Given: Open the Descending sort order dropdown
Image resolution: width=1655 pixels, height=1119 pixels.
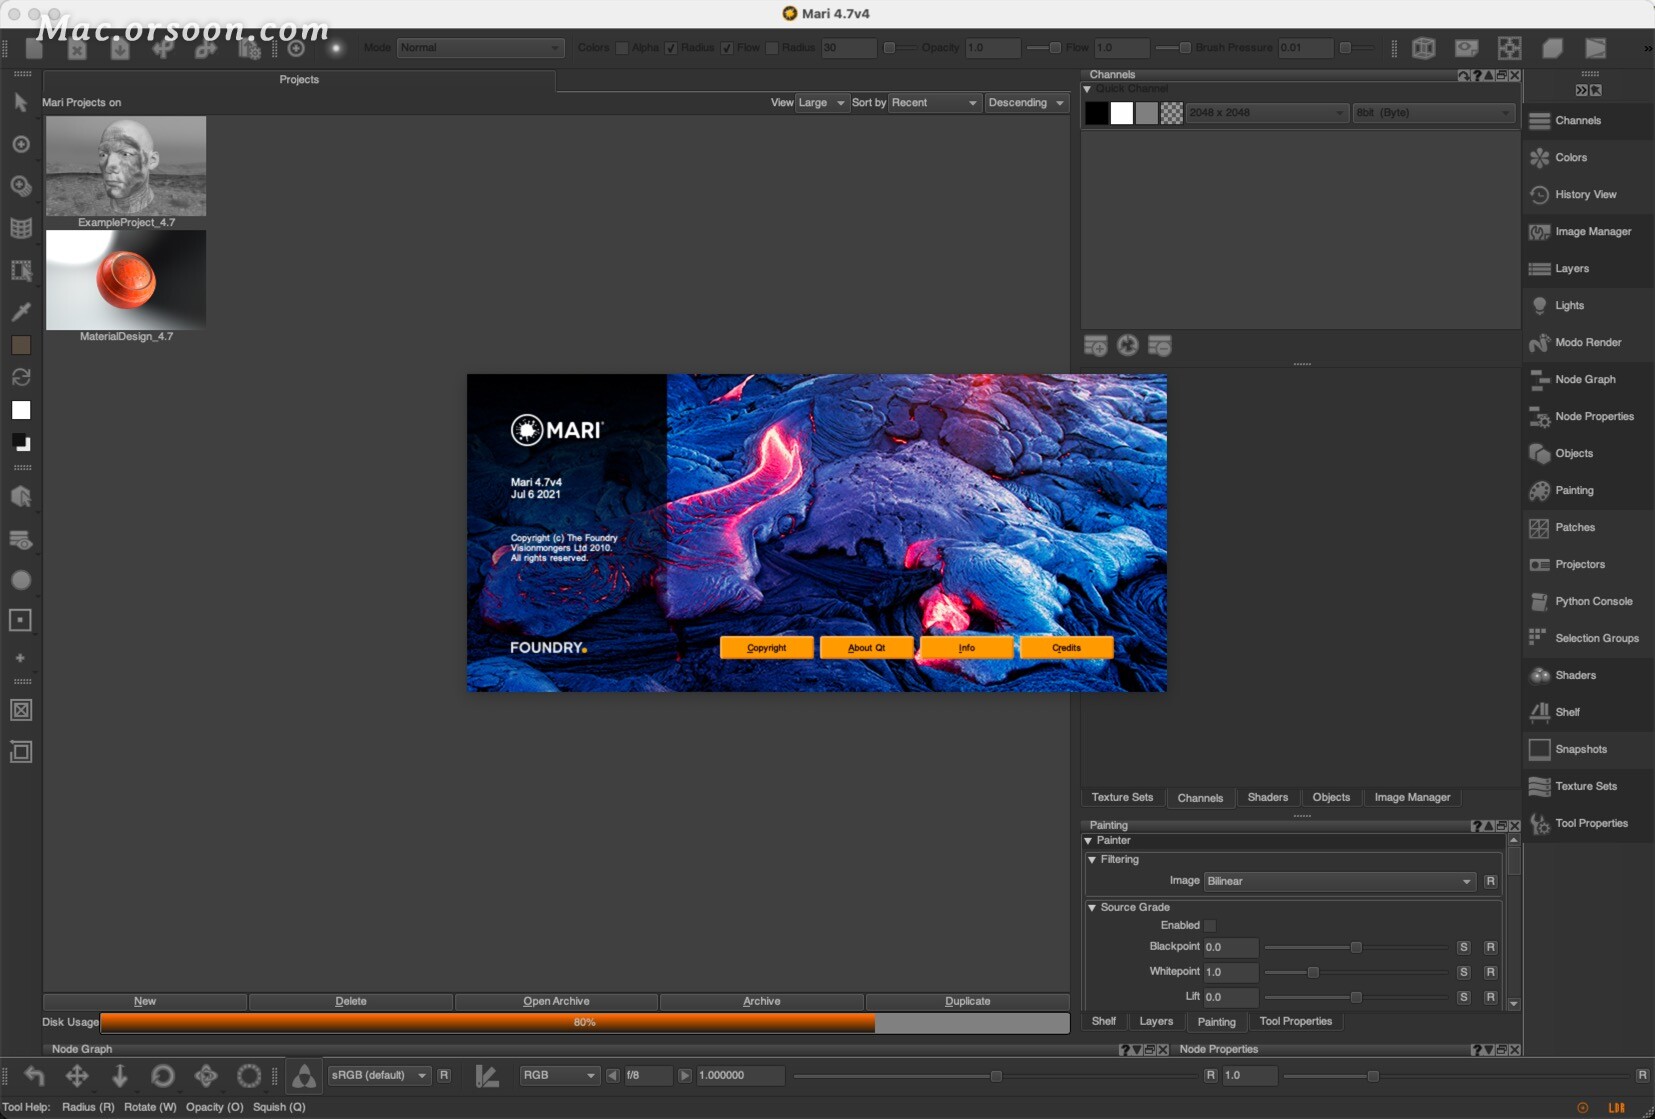Looking at the screenshot, I should pyautogui.click(x=1026, y=103).
